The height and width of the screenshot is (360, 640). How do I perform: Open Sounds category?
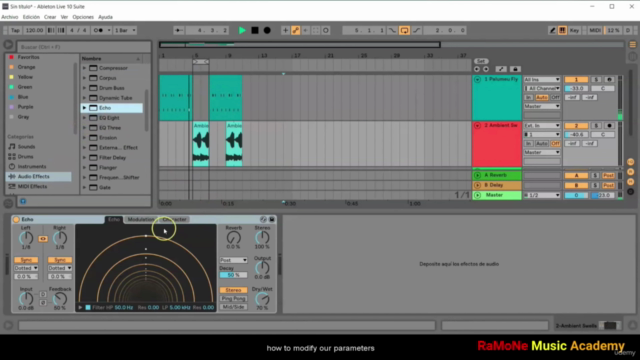[26, 147]
